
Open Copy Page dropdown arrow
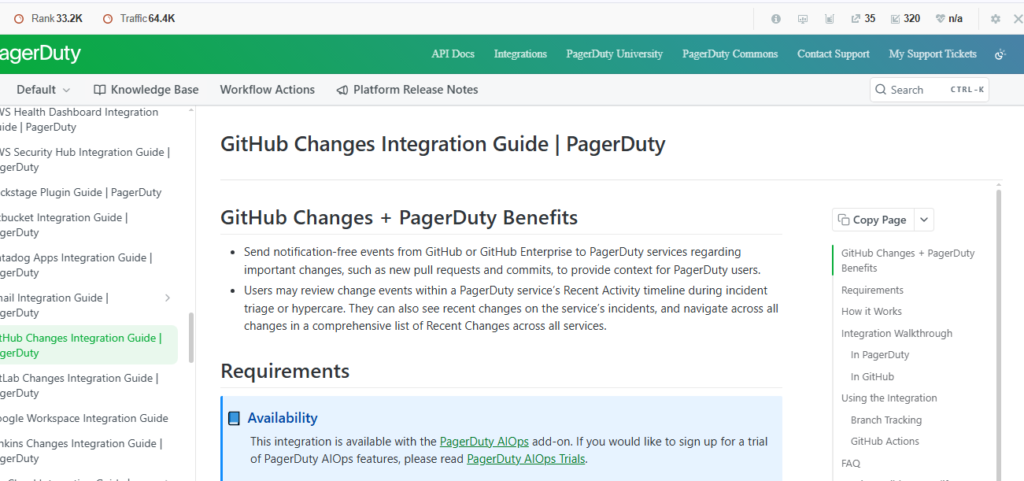[923, 220]
